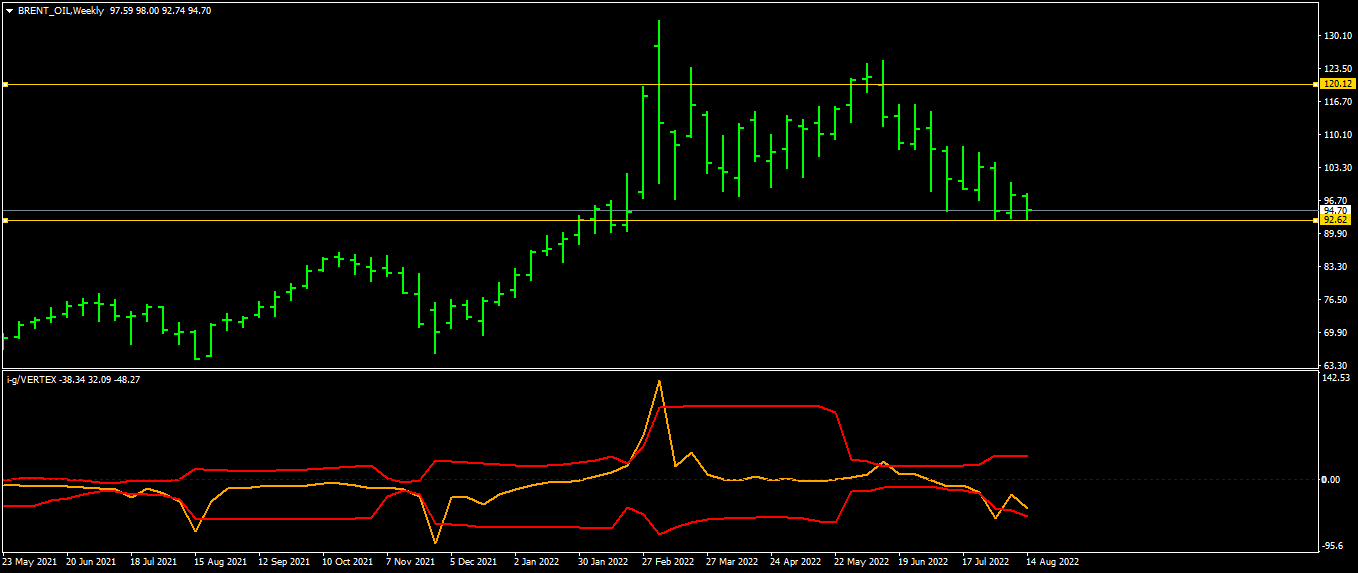Click the 24 Apr 2022 date label
The image size is (1358, 573).
796,562
